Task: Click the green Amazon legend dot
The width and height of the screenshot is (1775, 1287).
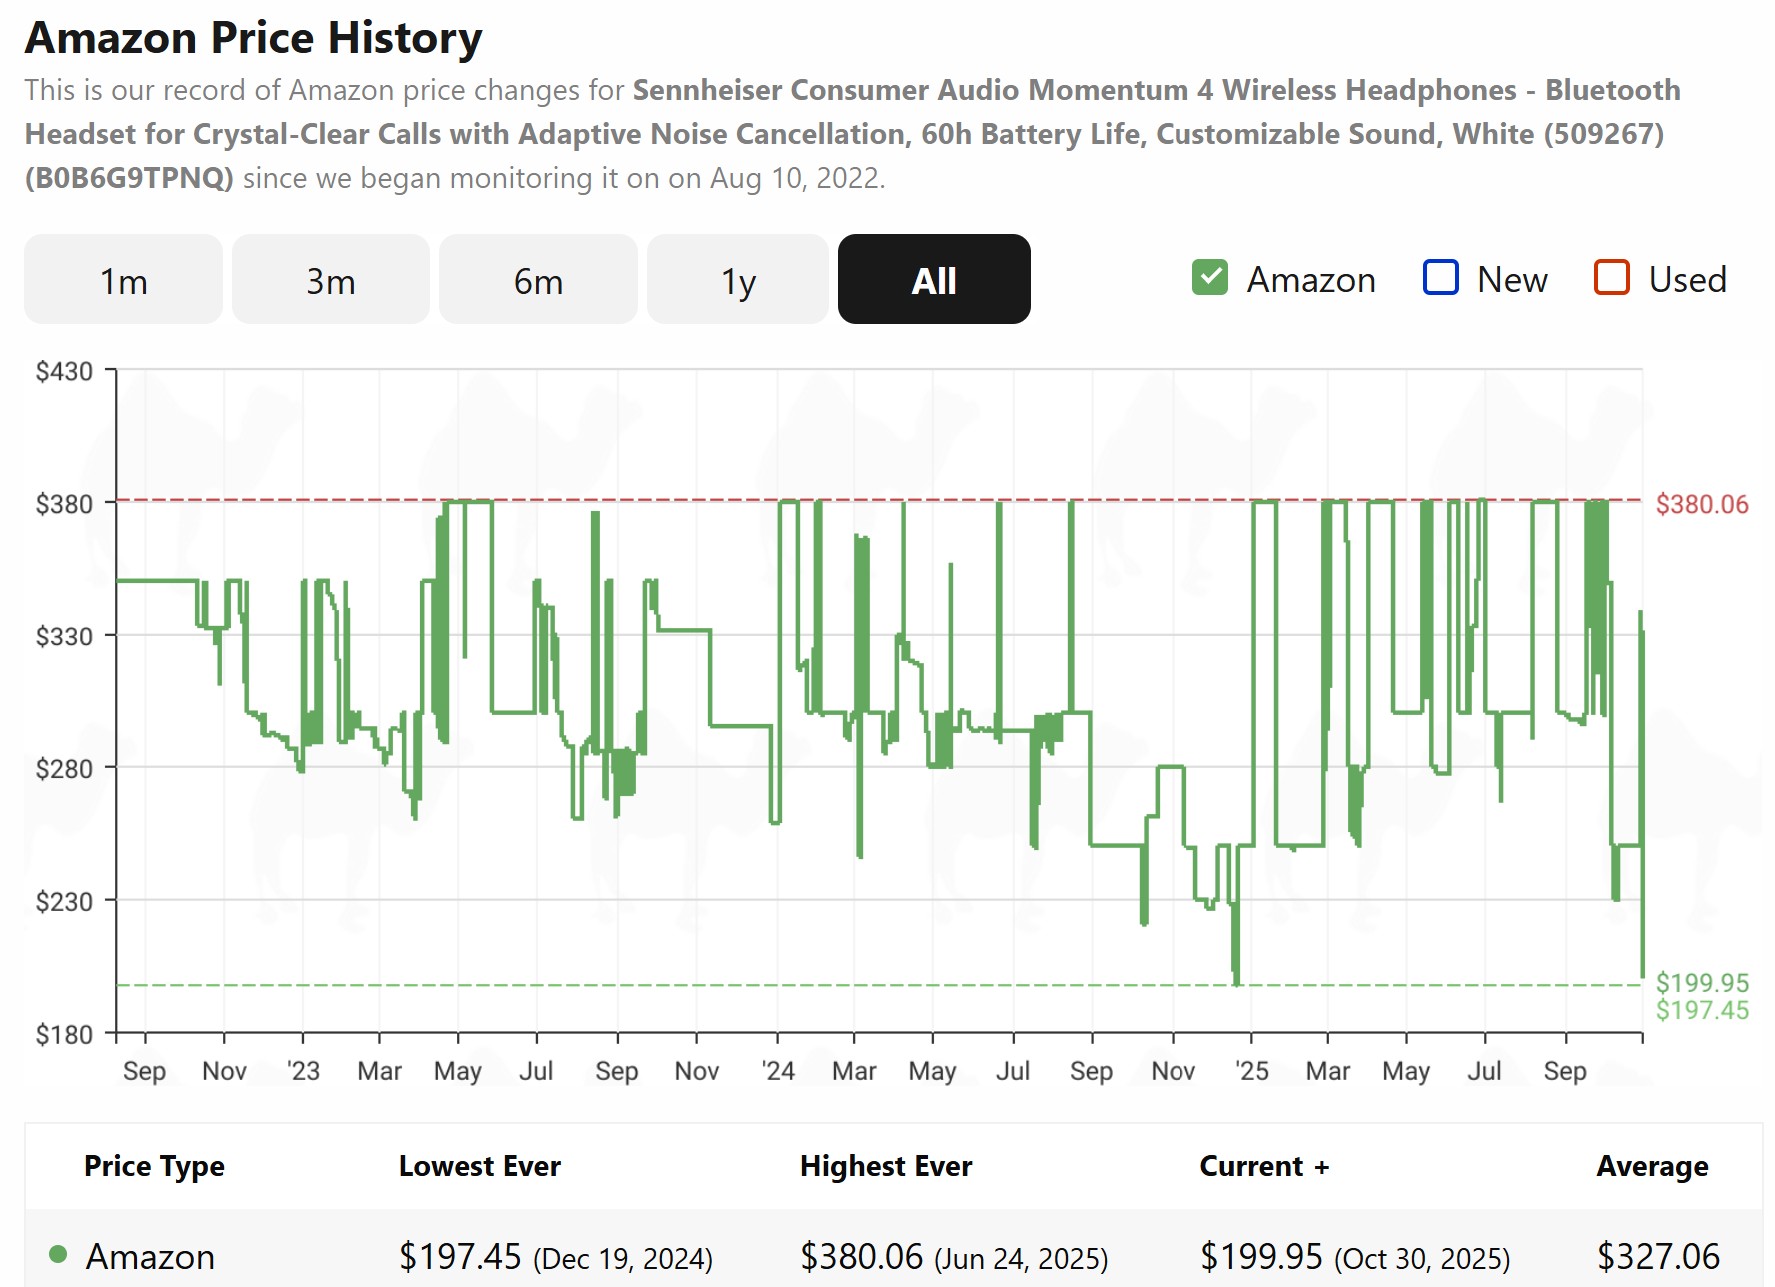Action: pos(60,1256)
